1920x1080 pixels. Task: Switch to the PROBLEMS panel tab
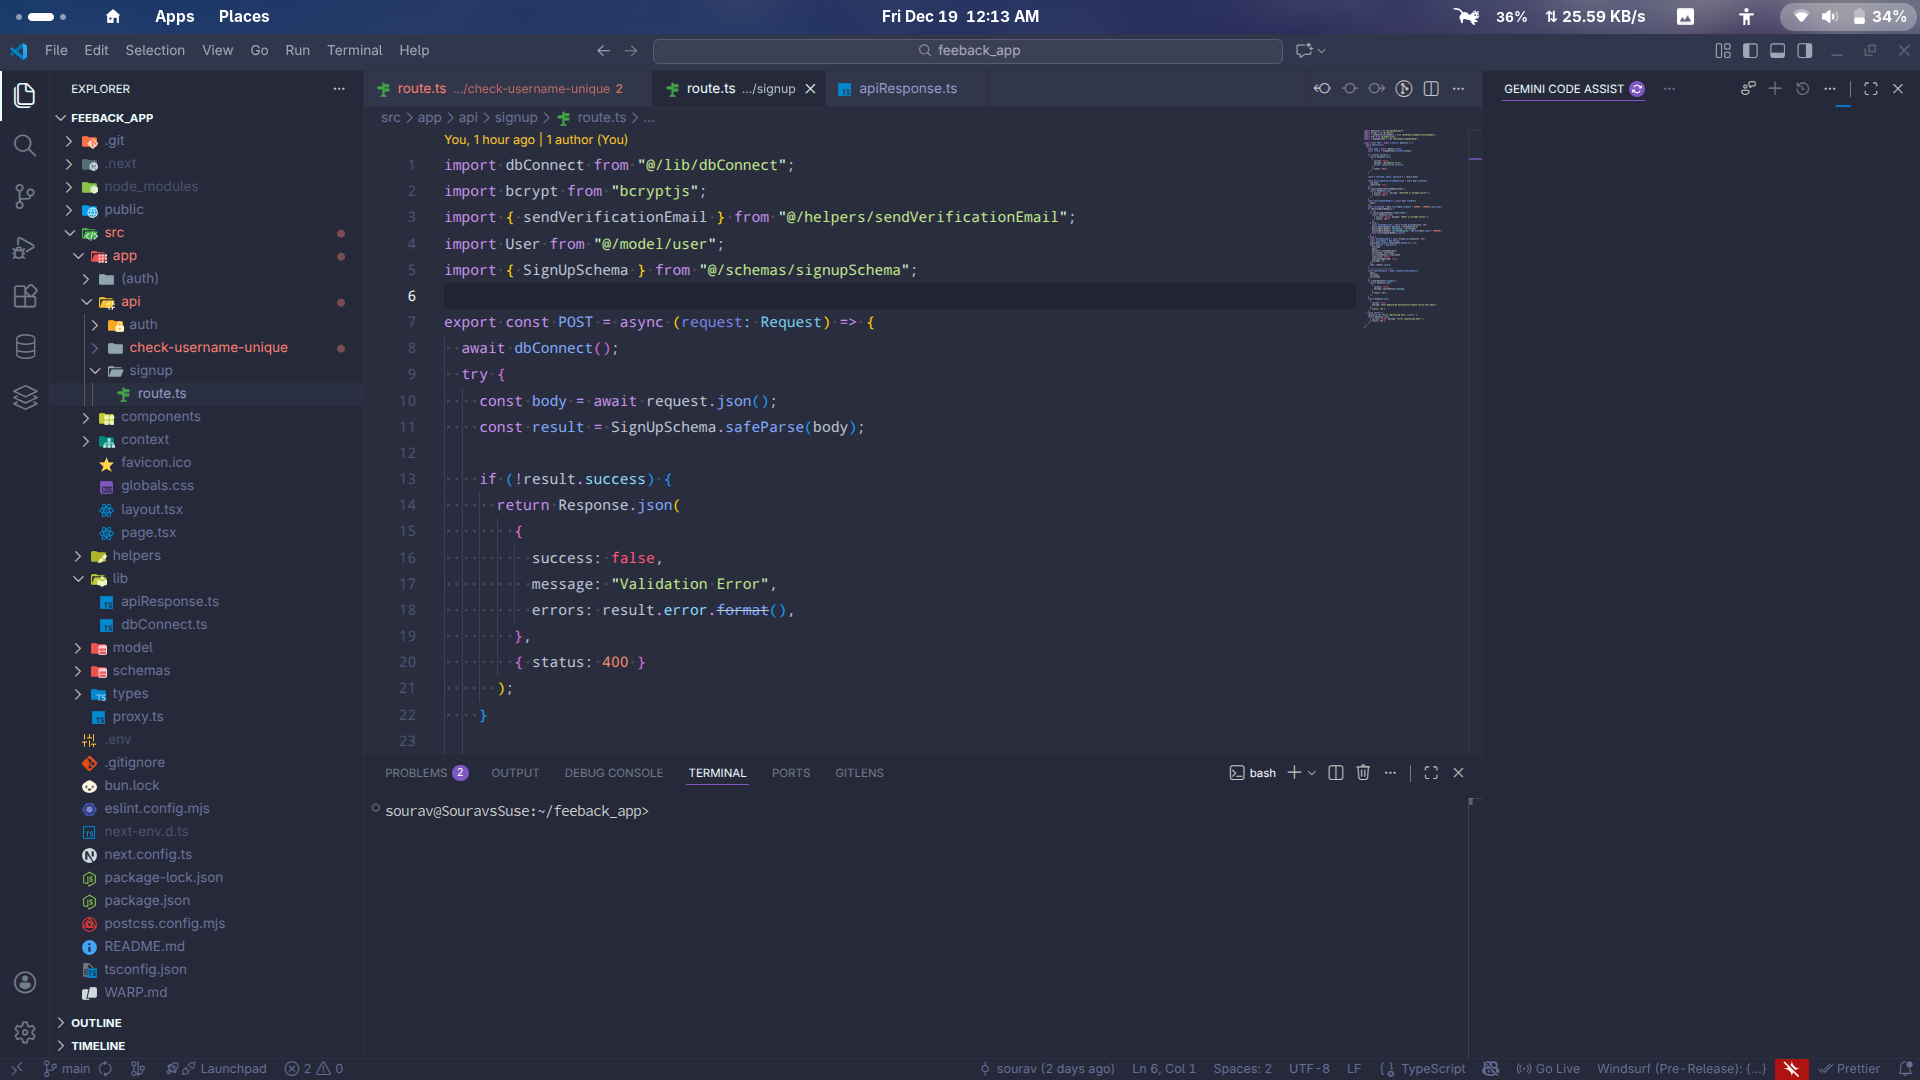416,773
